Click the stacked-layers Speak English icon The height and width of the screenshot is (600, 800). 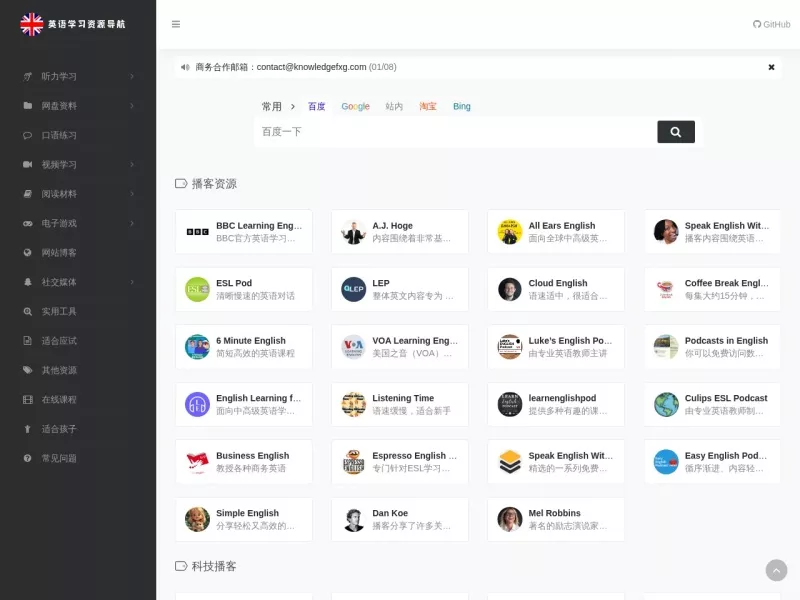tap(510, 462)
